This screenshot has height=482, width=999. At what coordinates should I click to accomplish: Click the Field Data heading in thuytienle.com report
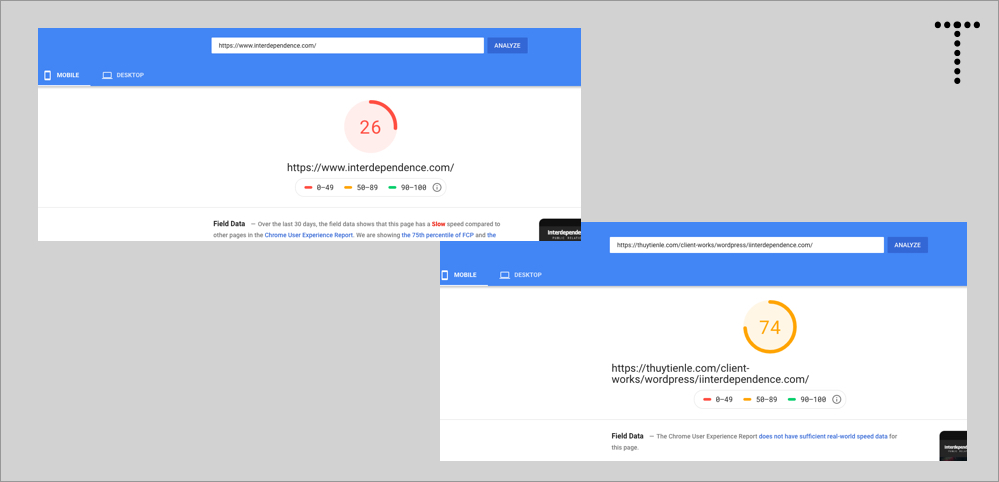[x=628, y=436]
